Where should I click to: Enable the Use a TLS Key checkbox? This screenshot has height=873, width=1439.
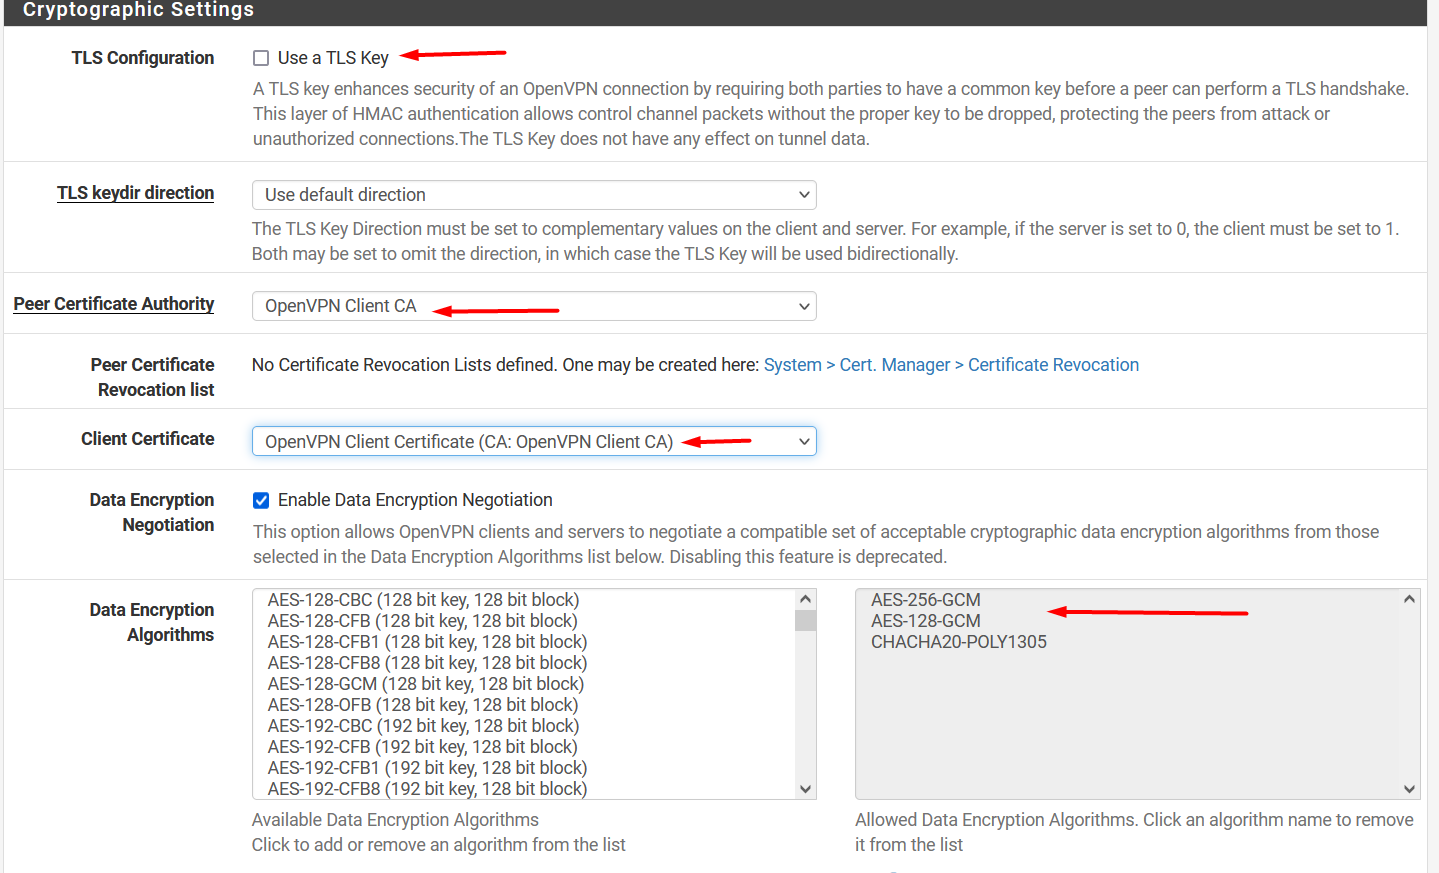[x=261, y=58]
